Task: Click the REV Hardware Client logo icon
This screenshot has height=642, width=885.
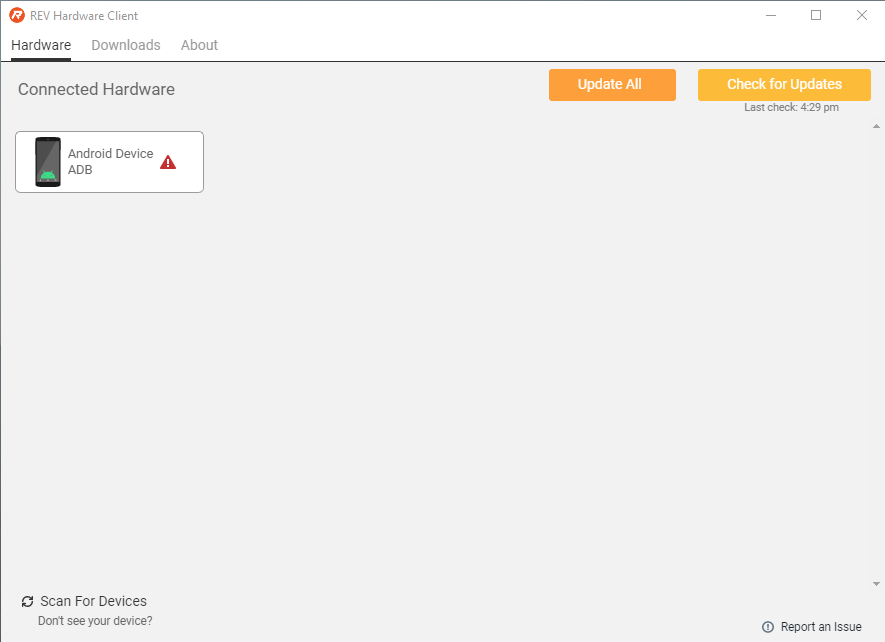Action: [17, 15]
